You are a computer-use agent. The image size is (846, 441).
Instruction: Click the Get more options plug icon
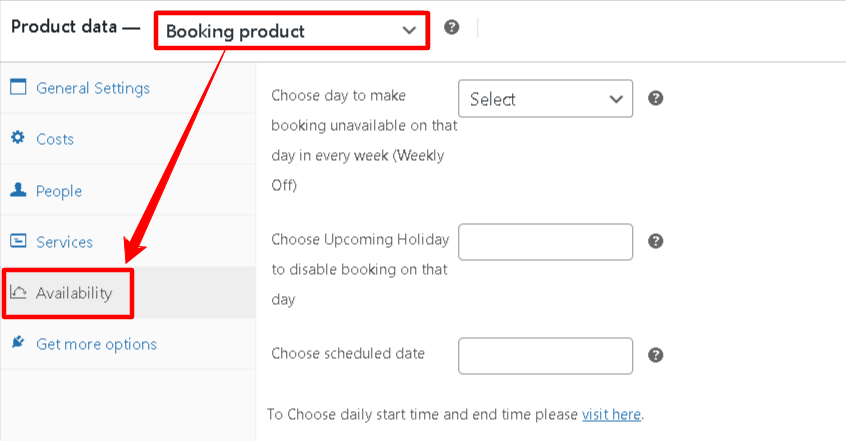18,342
